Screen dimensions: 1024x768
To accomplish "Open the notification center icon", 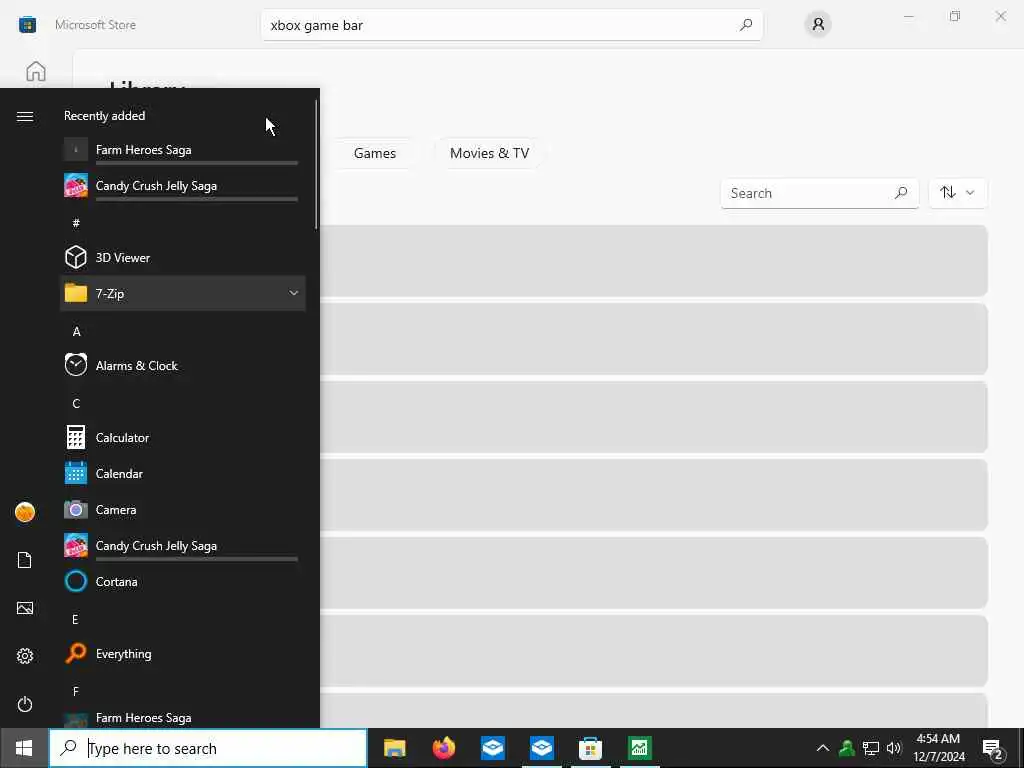I will [x=992, y=749].
